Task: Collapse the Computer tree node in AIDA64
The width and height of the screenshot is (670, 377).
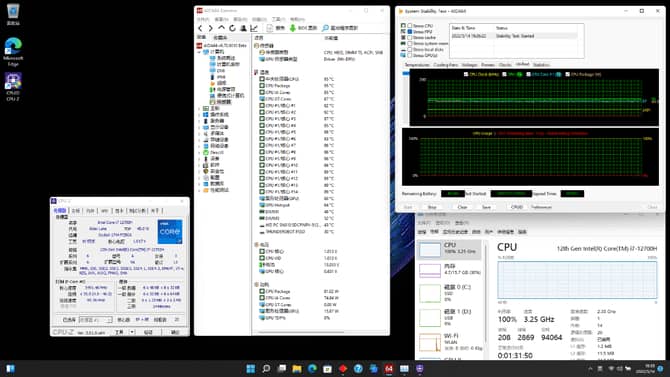Action: pyautogui.click(x=199, y=52)
